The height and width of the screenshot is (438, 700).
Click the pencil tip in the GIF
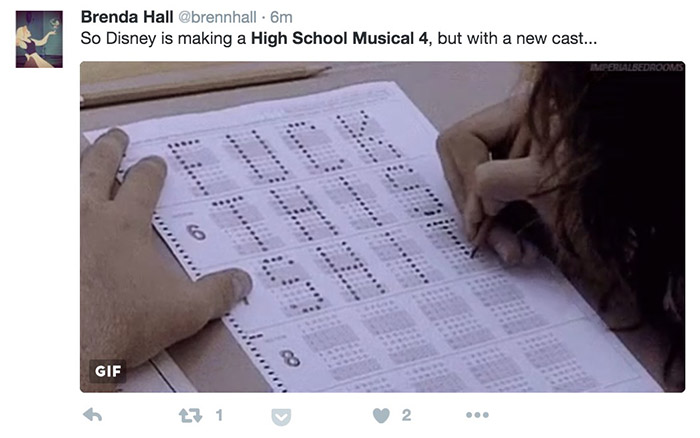tap(473, 252)
